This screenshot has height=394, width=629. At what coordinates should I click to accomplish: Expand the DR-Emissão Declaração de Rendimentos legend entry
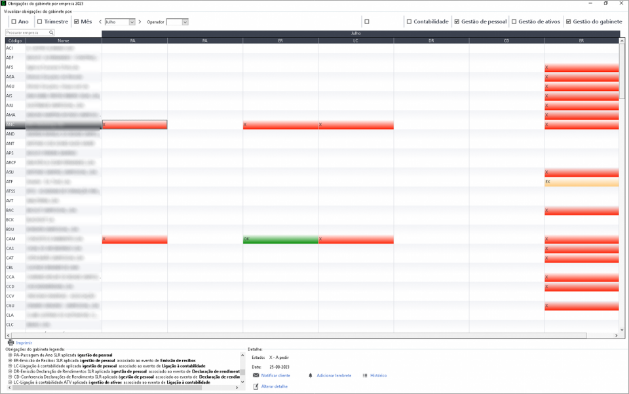click(x=10, y=372)
